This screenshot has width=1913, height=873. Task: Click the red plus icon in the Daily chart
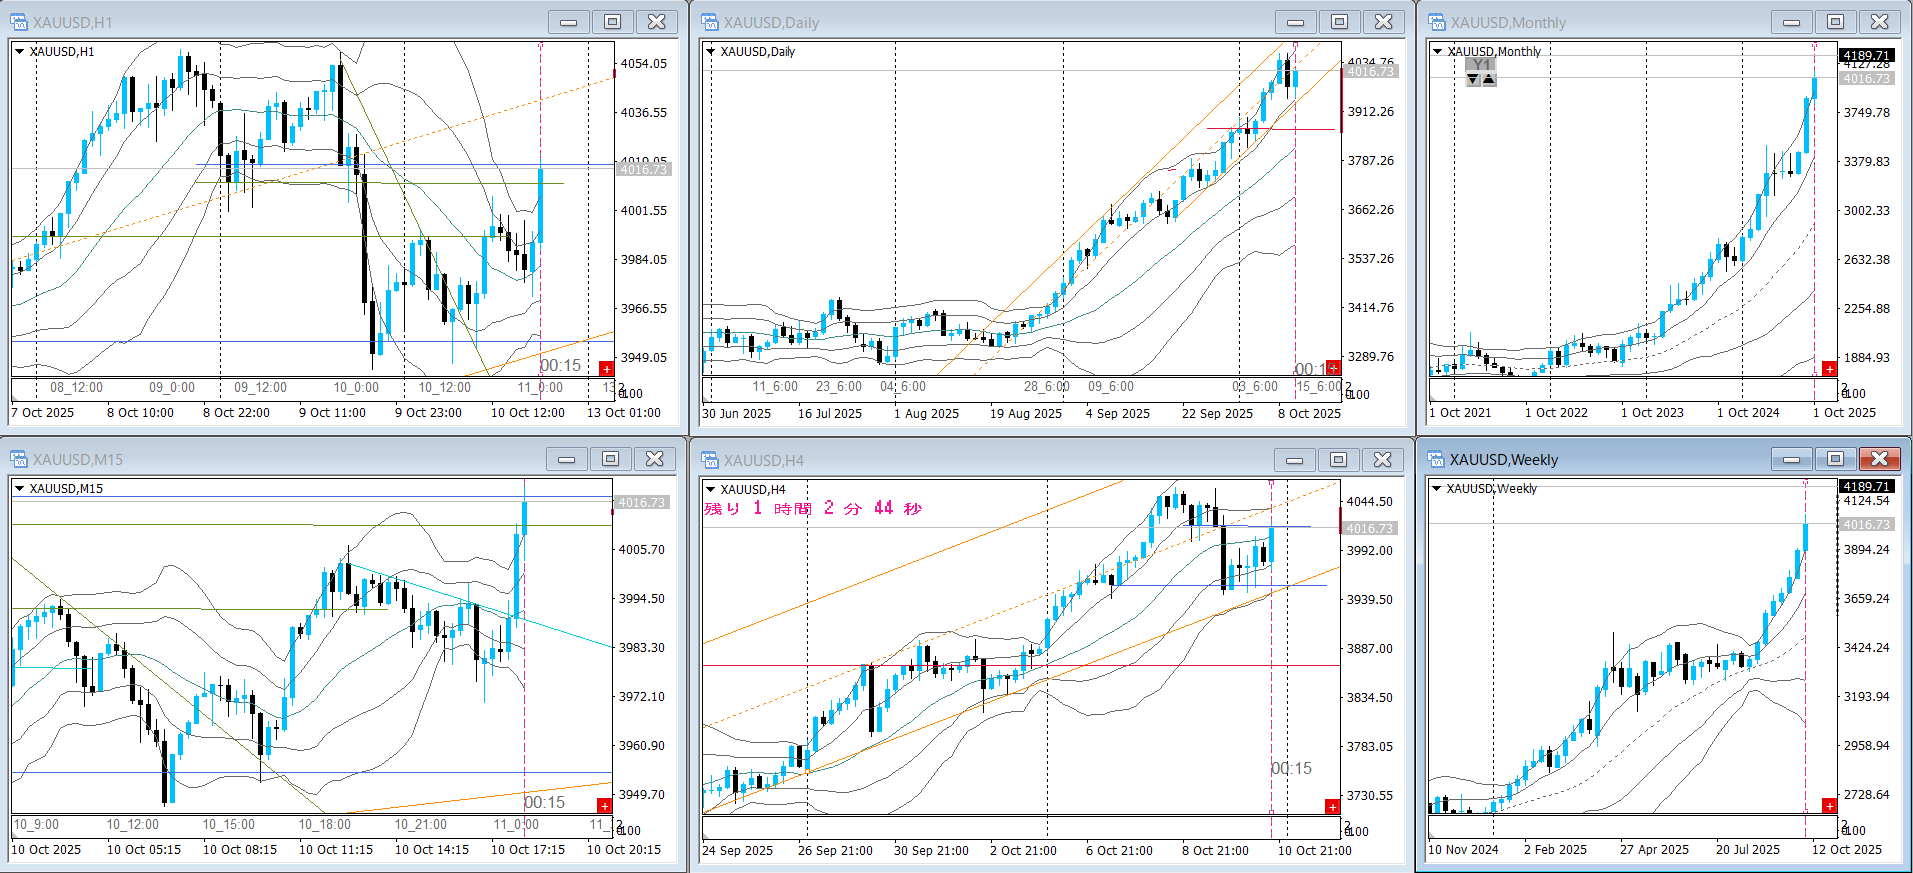(1333, 368)
